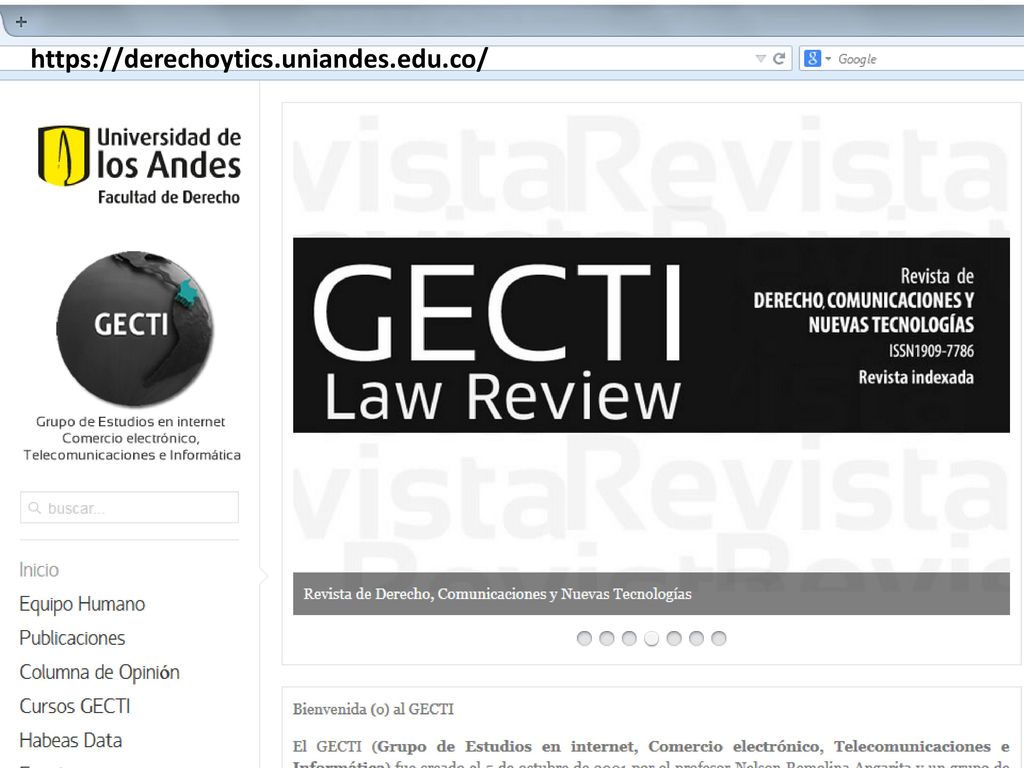Select the third slideshow dot
Screen dimensions: 1024x768
coord(629,638)
